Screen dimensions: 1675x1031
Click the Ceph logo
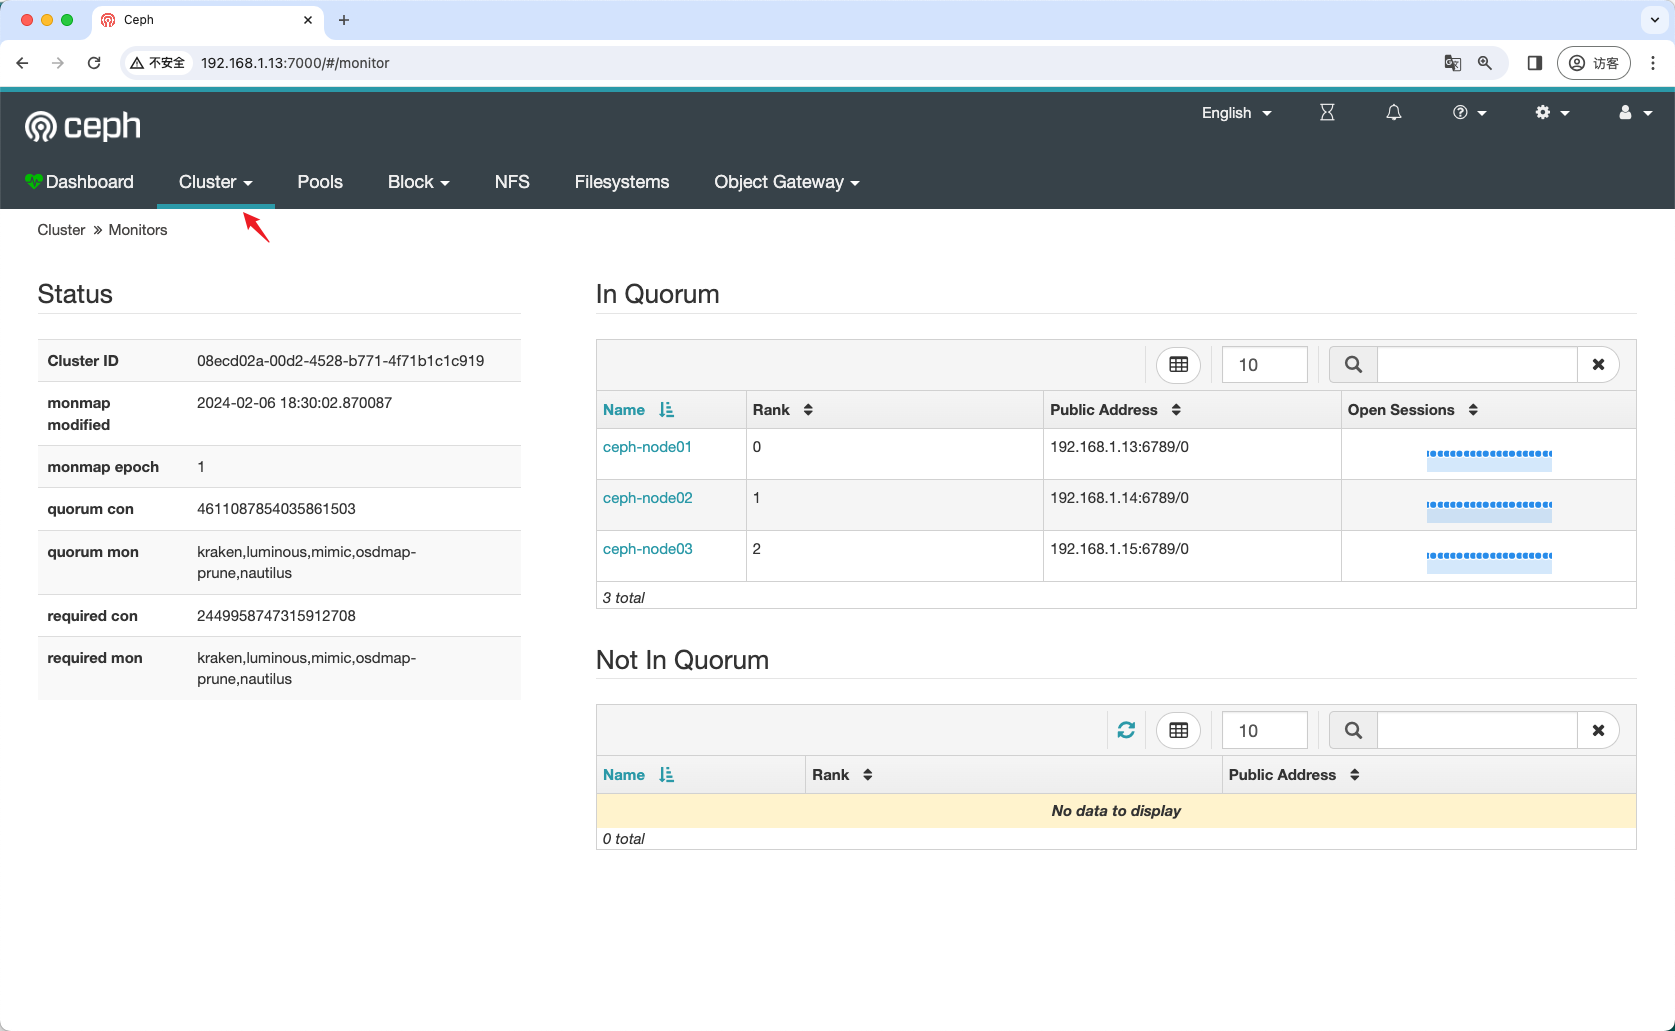(x=83, y=126)
